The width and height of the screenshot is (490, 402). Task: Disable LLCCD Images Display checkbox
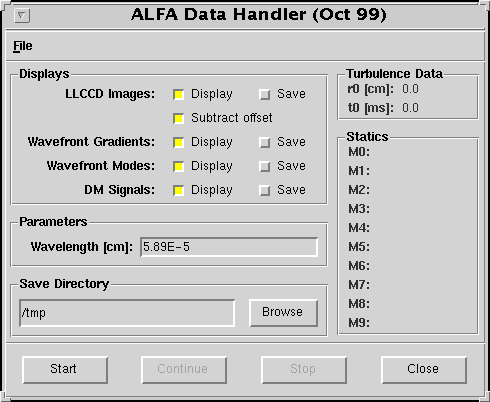click(179, 95)
